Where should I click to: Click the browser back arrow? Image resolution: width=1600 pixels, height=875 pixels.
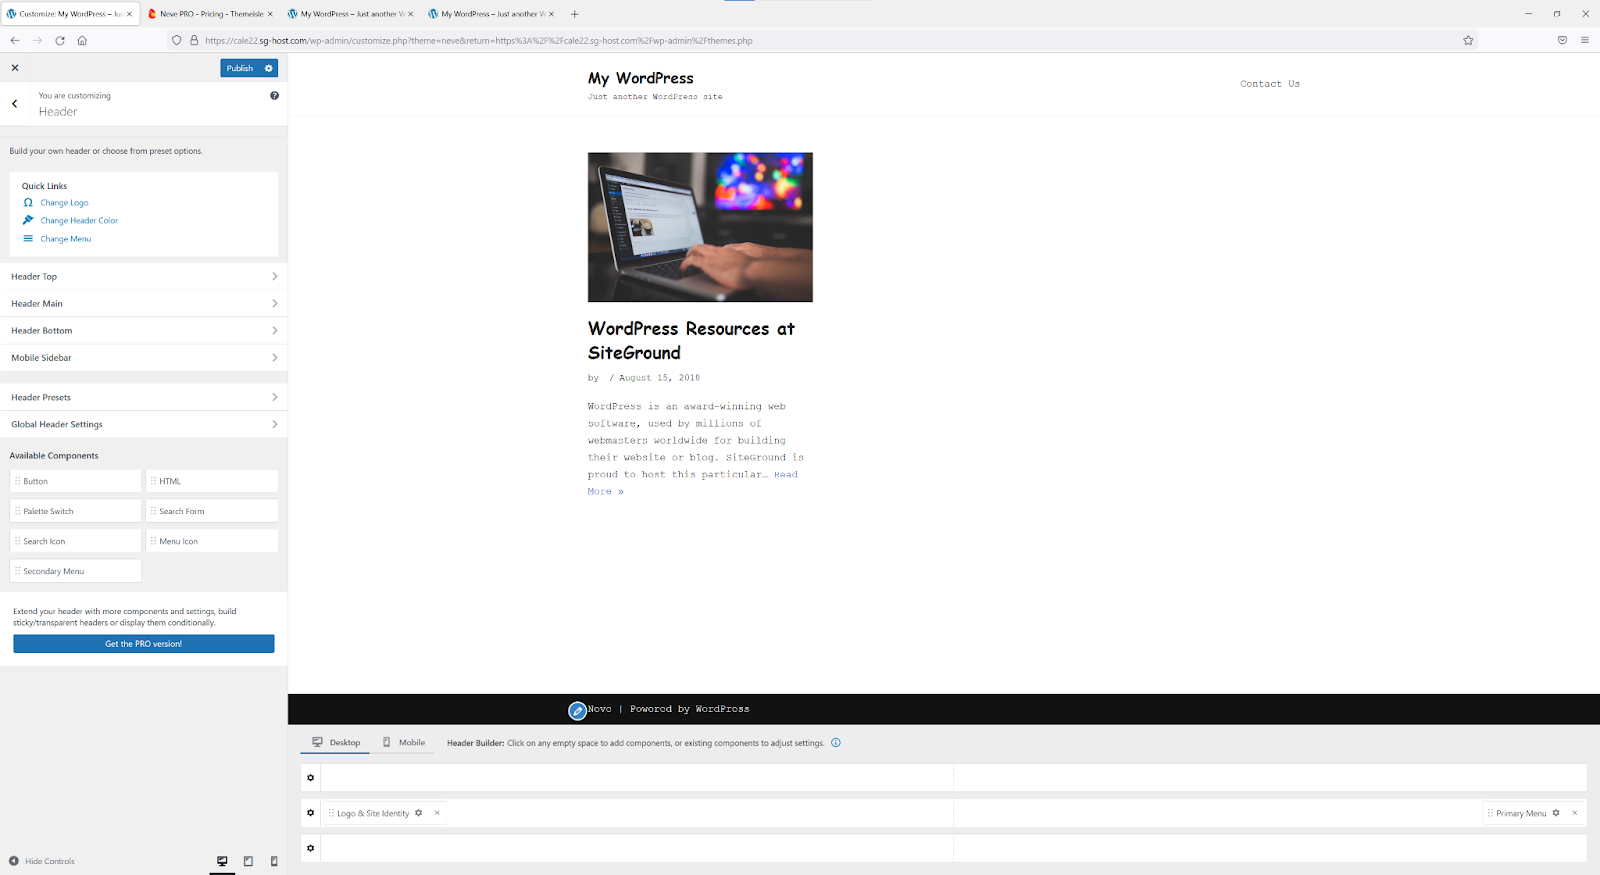click(x=15, y=41)
